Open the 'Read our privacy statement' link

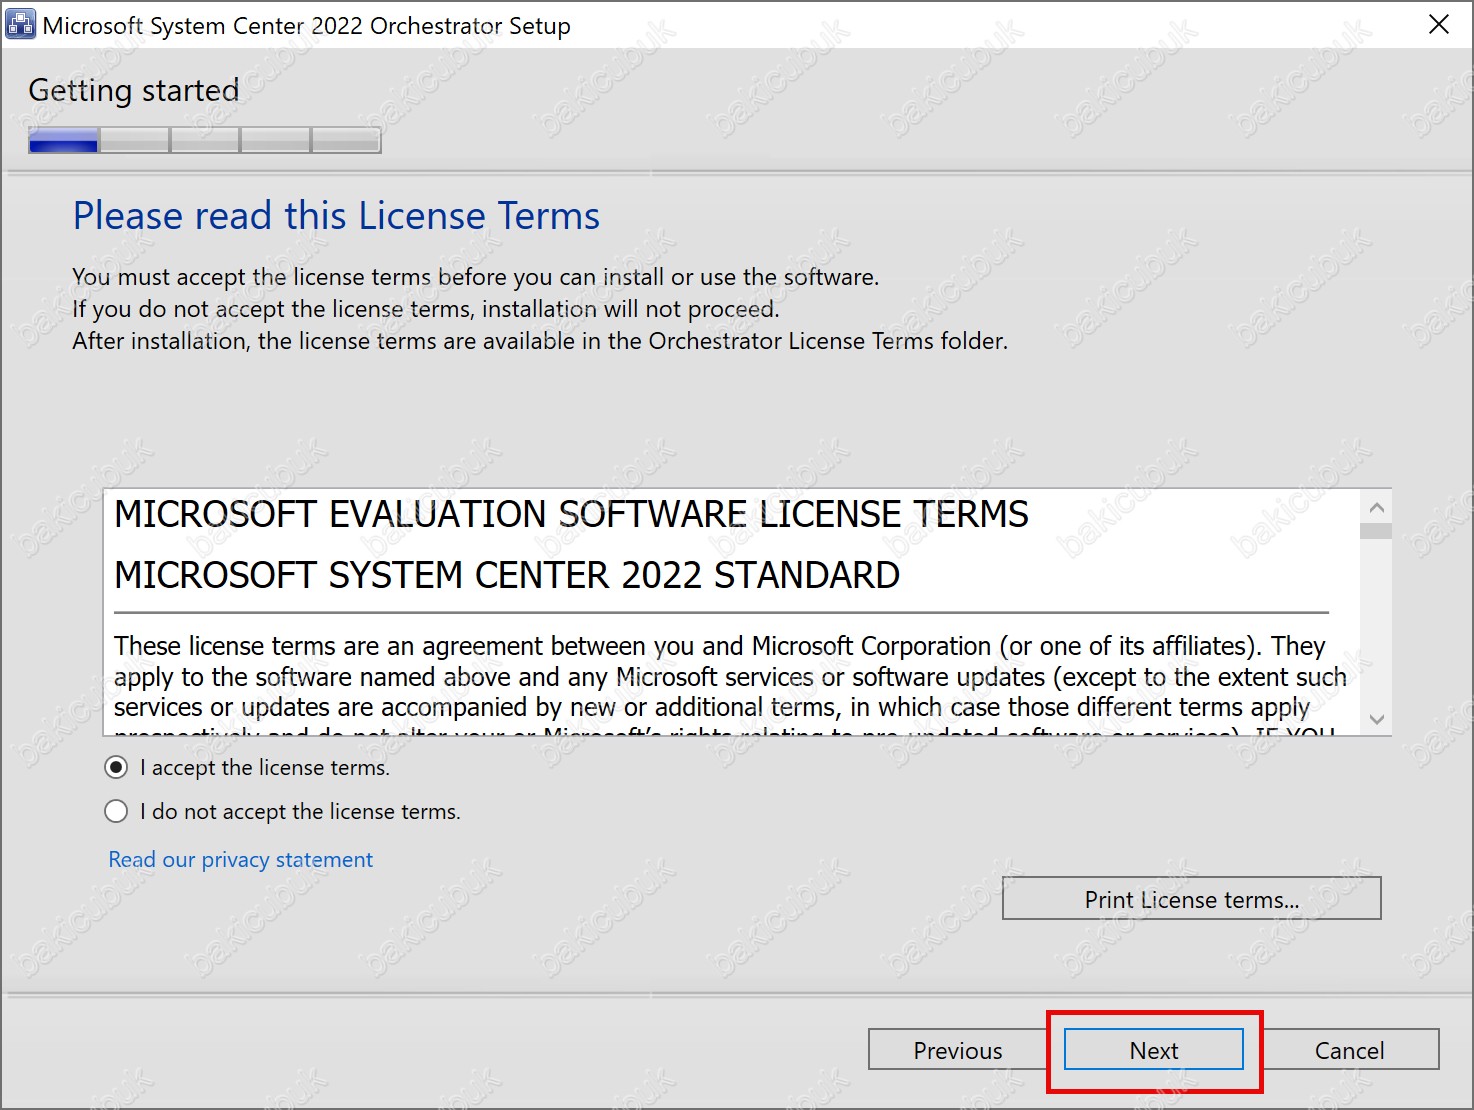tap(240, 860)
